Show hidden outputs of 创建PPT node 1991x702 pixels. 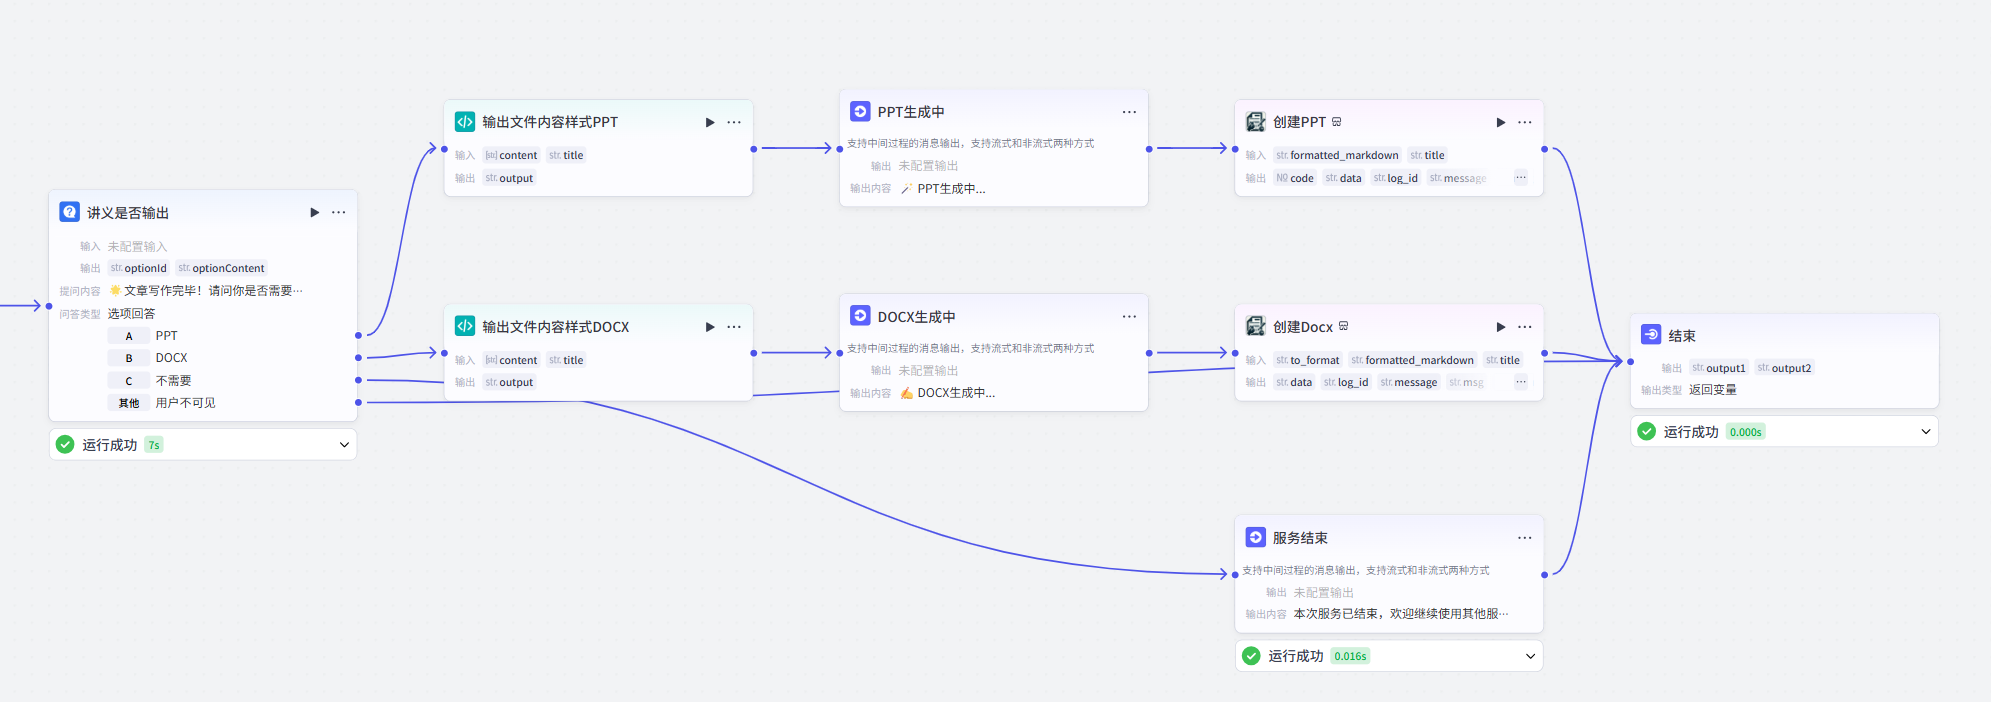[x=1520, y=178]
